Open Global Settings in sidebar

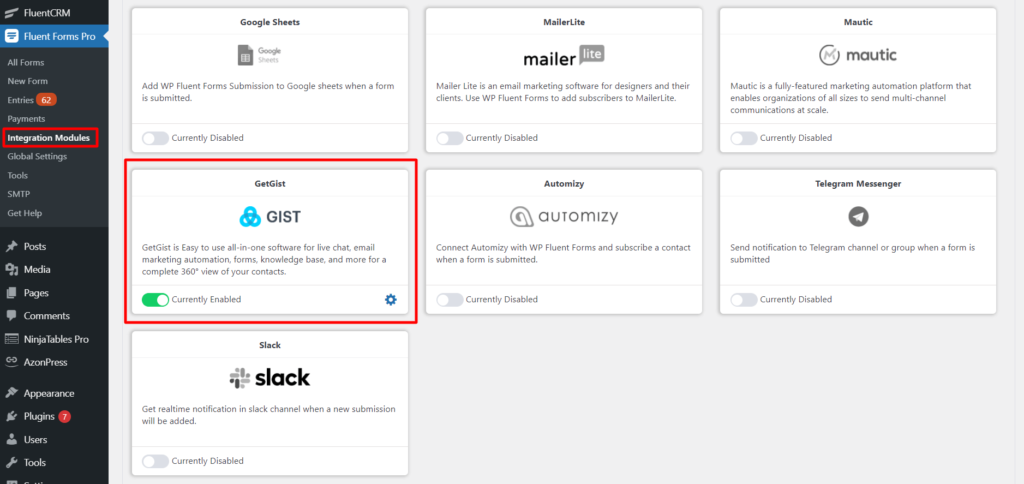pos(37,157)
